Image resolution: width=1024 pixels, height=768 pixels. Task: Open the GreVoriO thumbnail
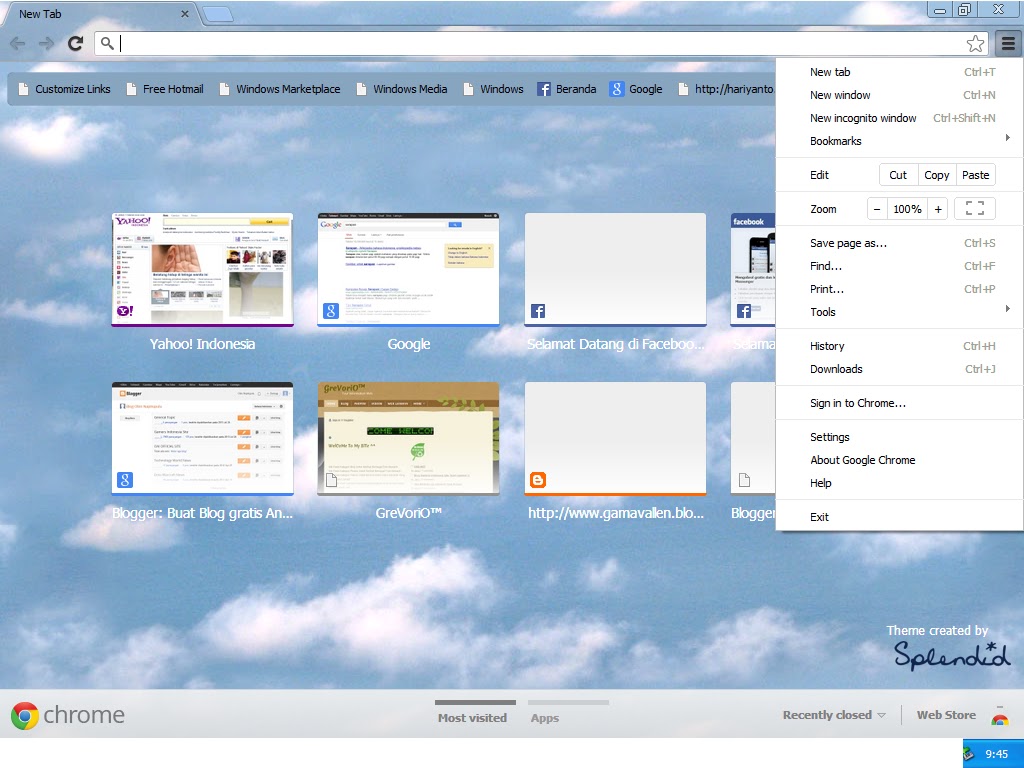coord(408,439)
